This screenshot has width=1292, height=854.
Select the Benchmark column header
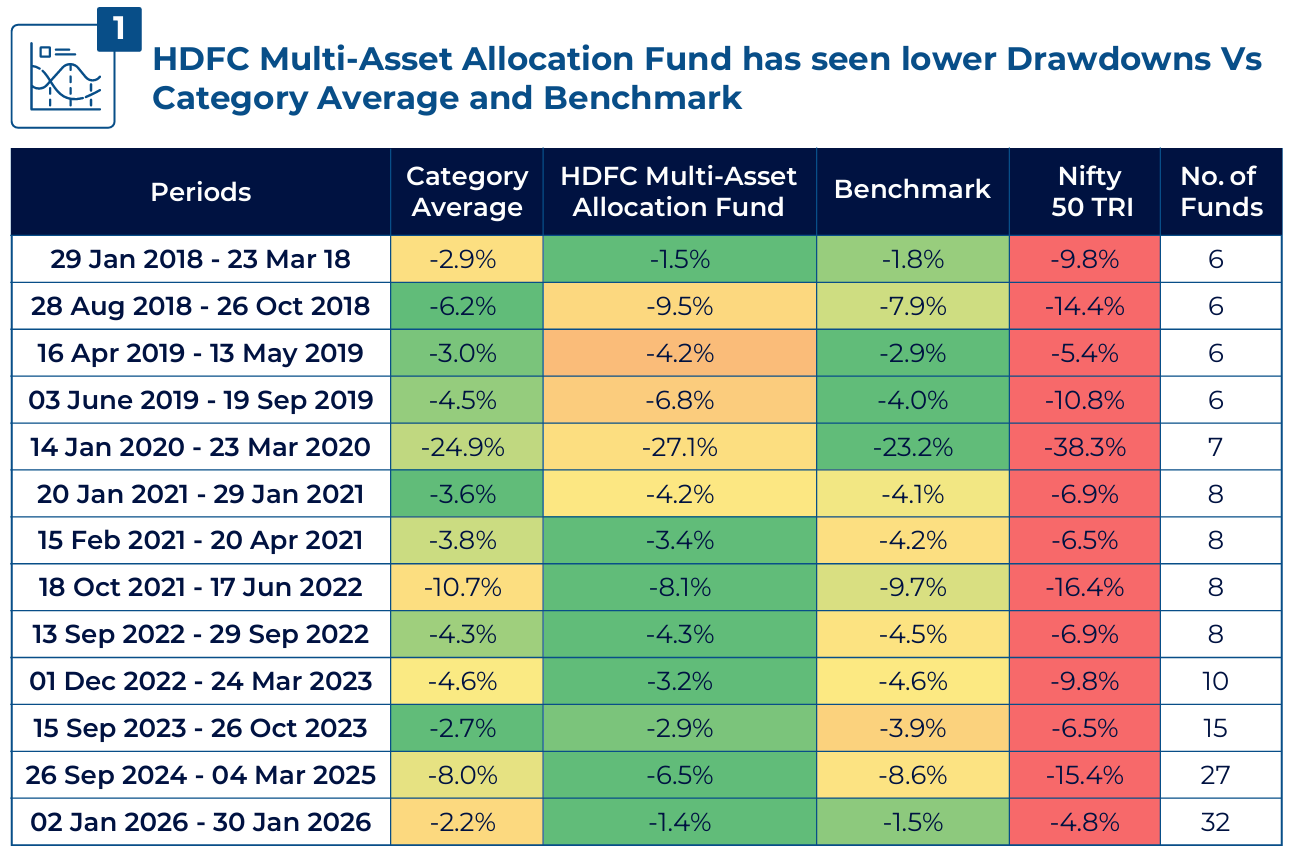click(x=912, y=190)
